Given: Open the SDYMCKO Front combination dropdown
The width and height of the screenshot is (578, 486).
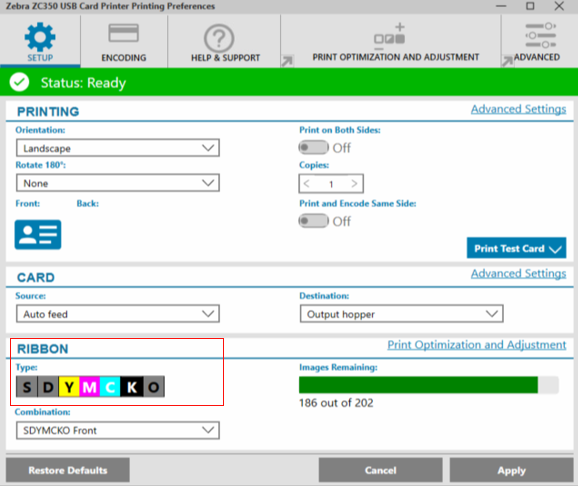Looking at the screenshot, I should [x=118, y=430].
